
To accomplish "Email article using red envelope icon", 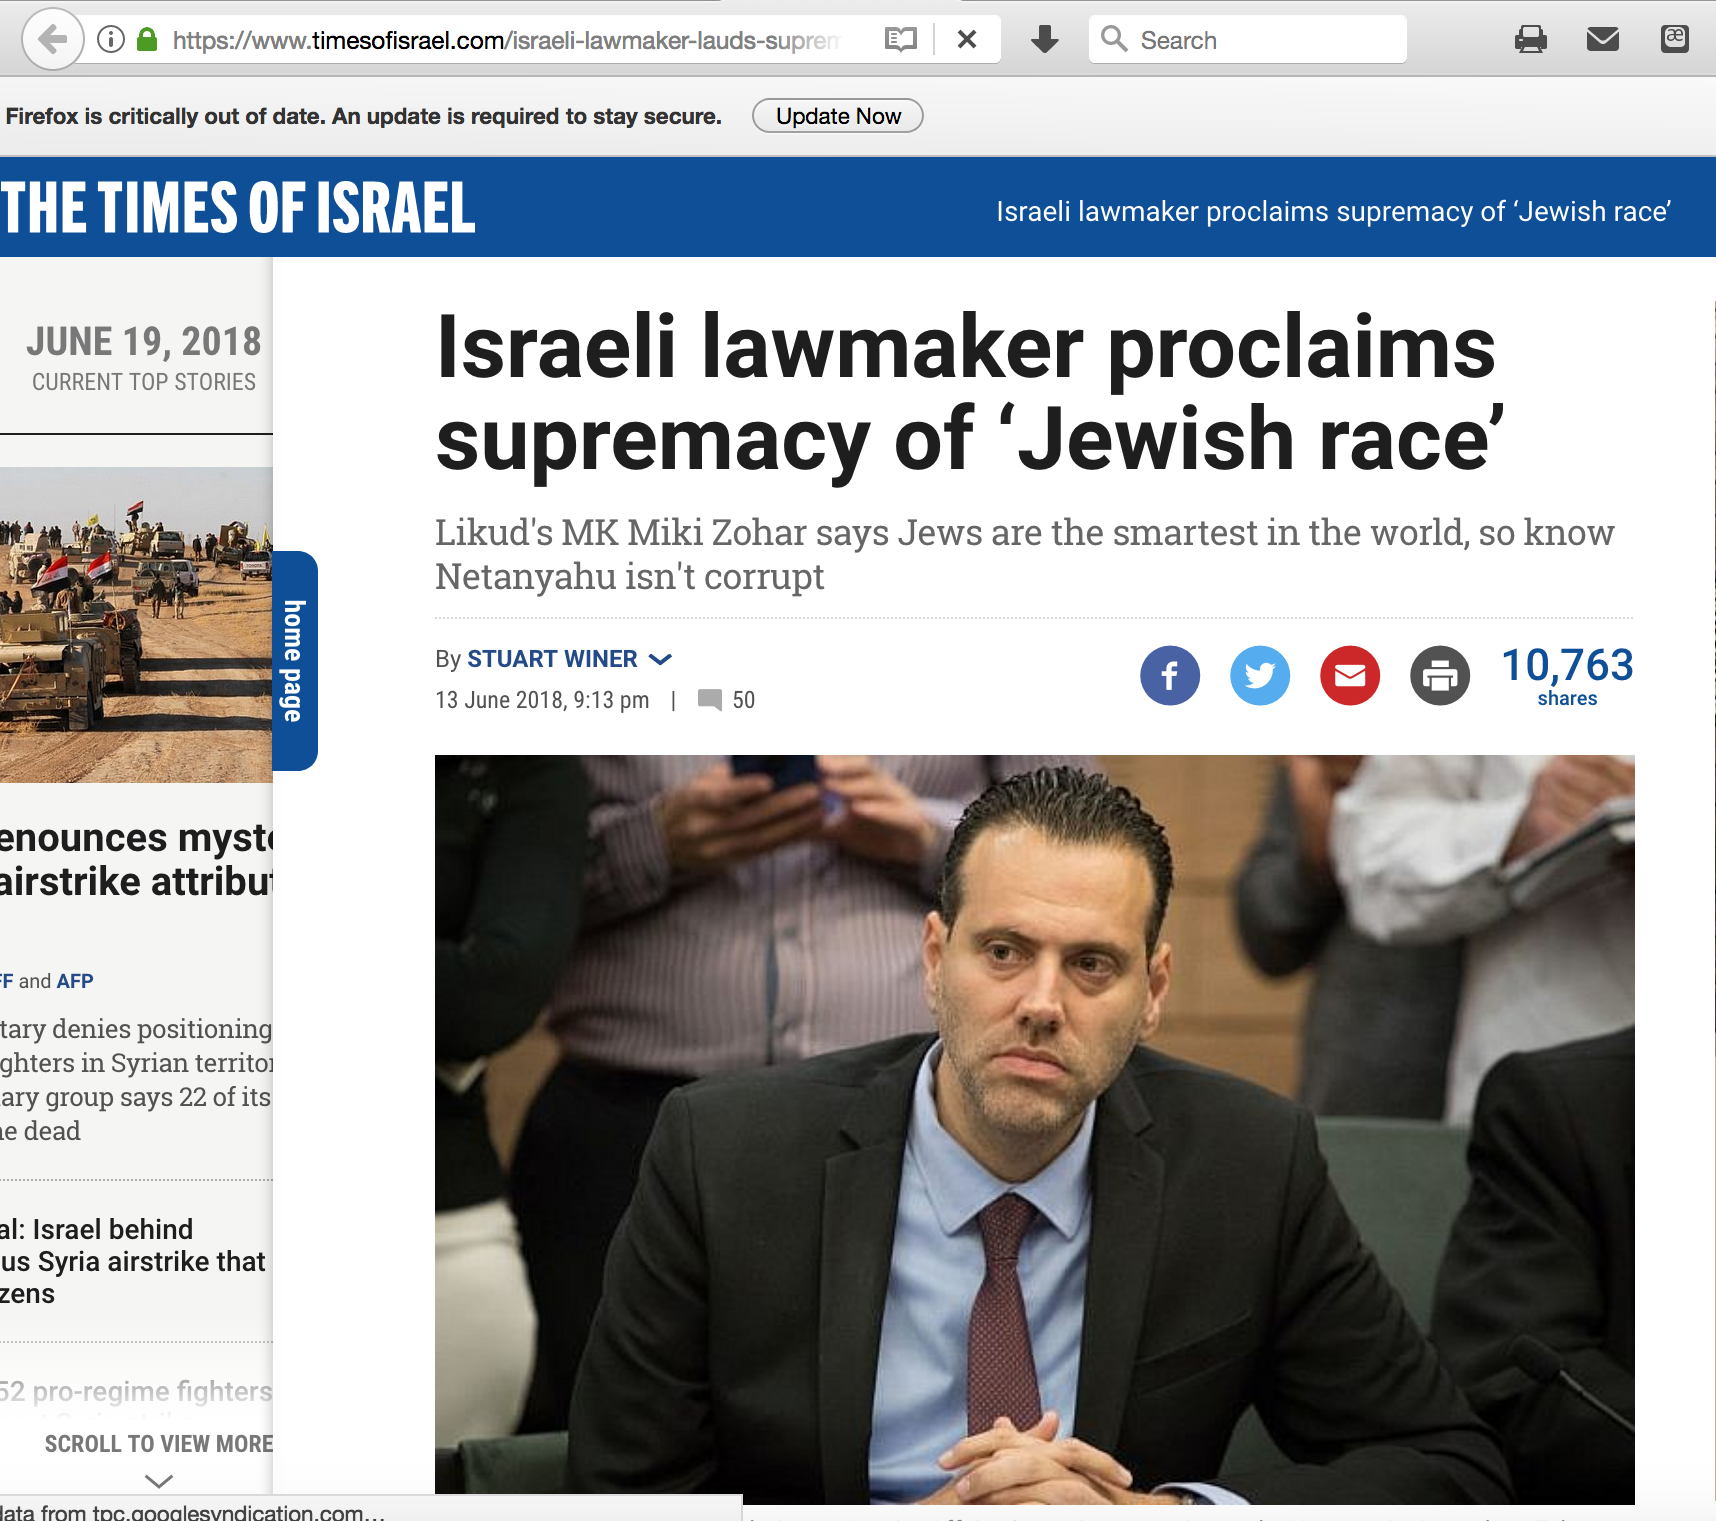I will [1350, 676].
